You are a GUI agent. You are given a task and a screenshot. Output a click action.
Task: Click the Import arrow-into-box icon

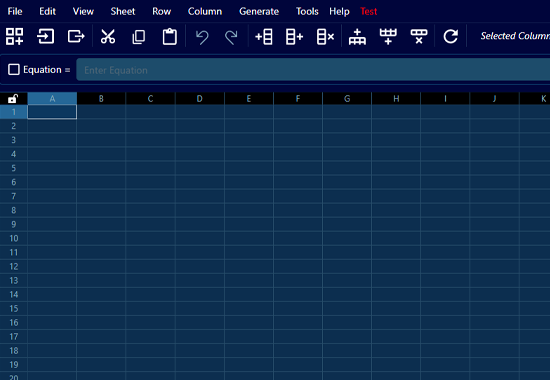[46, 36]
